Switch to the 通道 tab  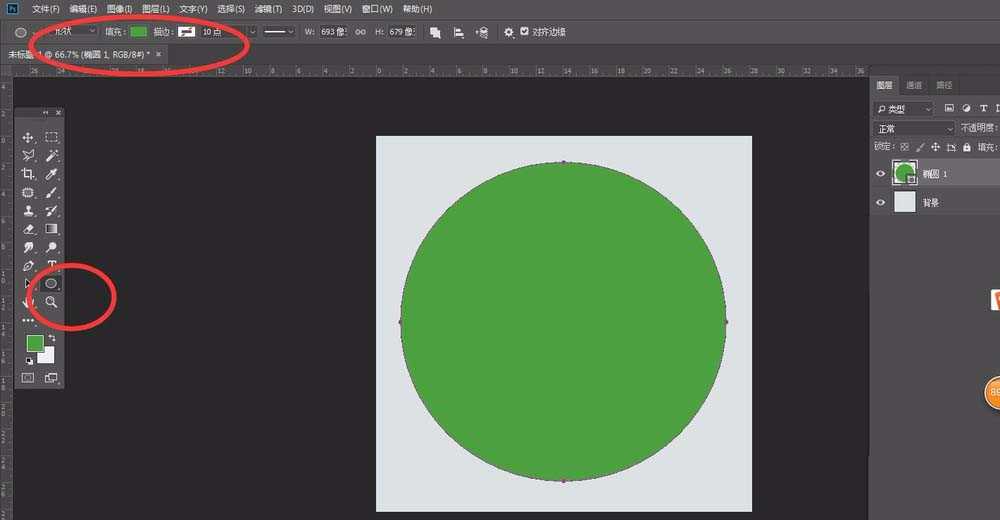(914, 86)
